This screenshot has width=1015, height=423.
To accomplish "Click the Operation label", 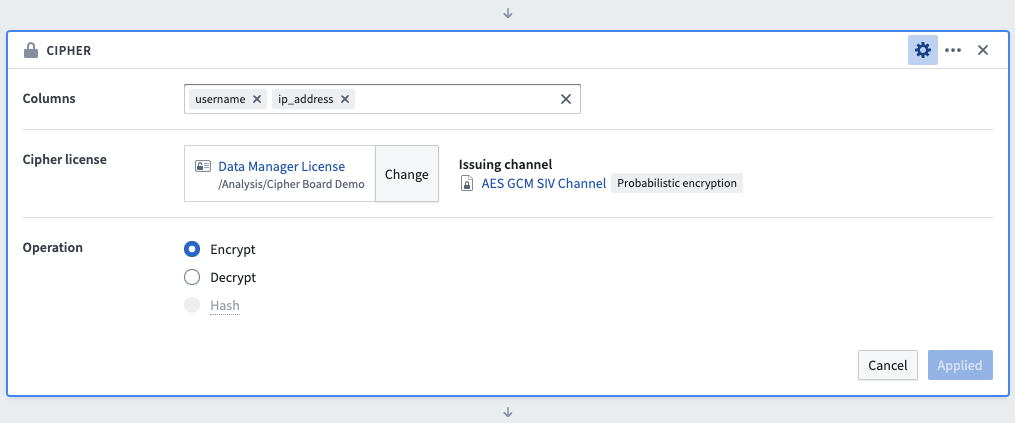I will 52,247.
